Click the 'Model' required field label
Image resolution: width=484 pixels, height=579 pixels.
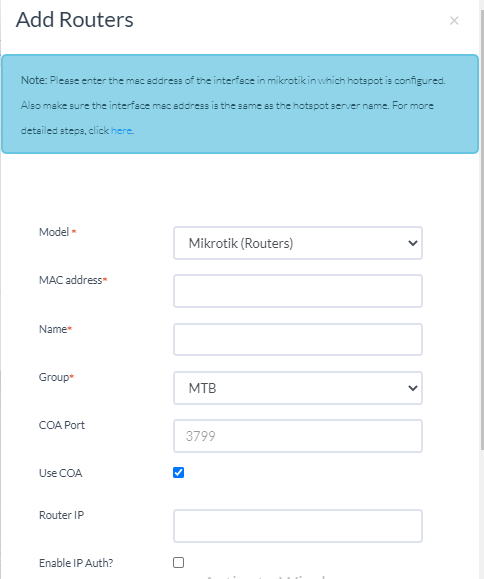54,232
